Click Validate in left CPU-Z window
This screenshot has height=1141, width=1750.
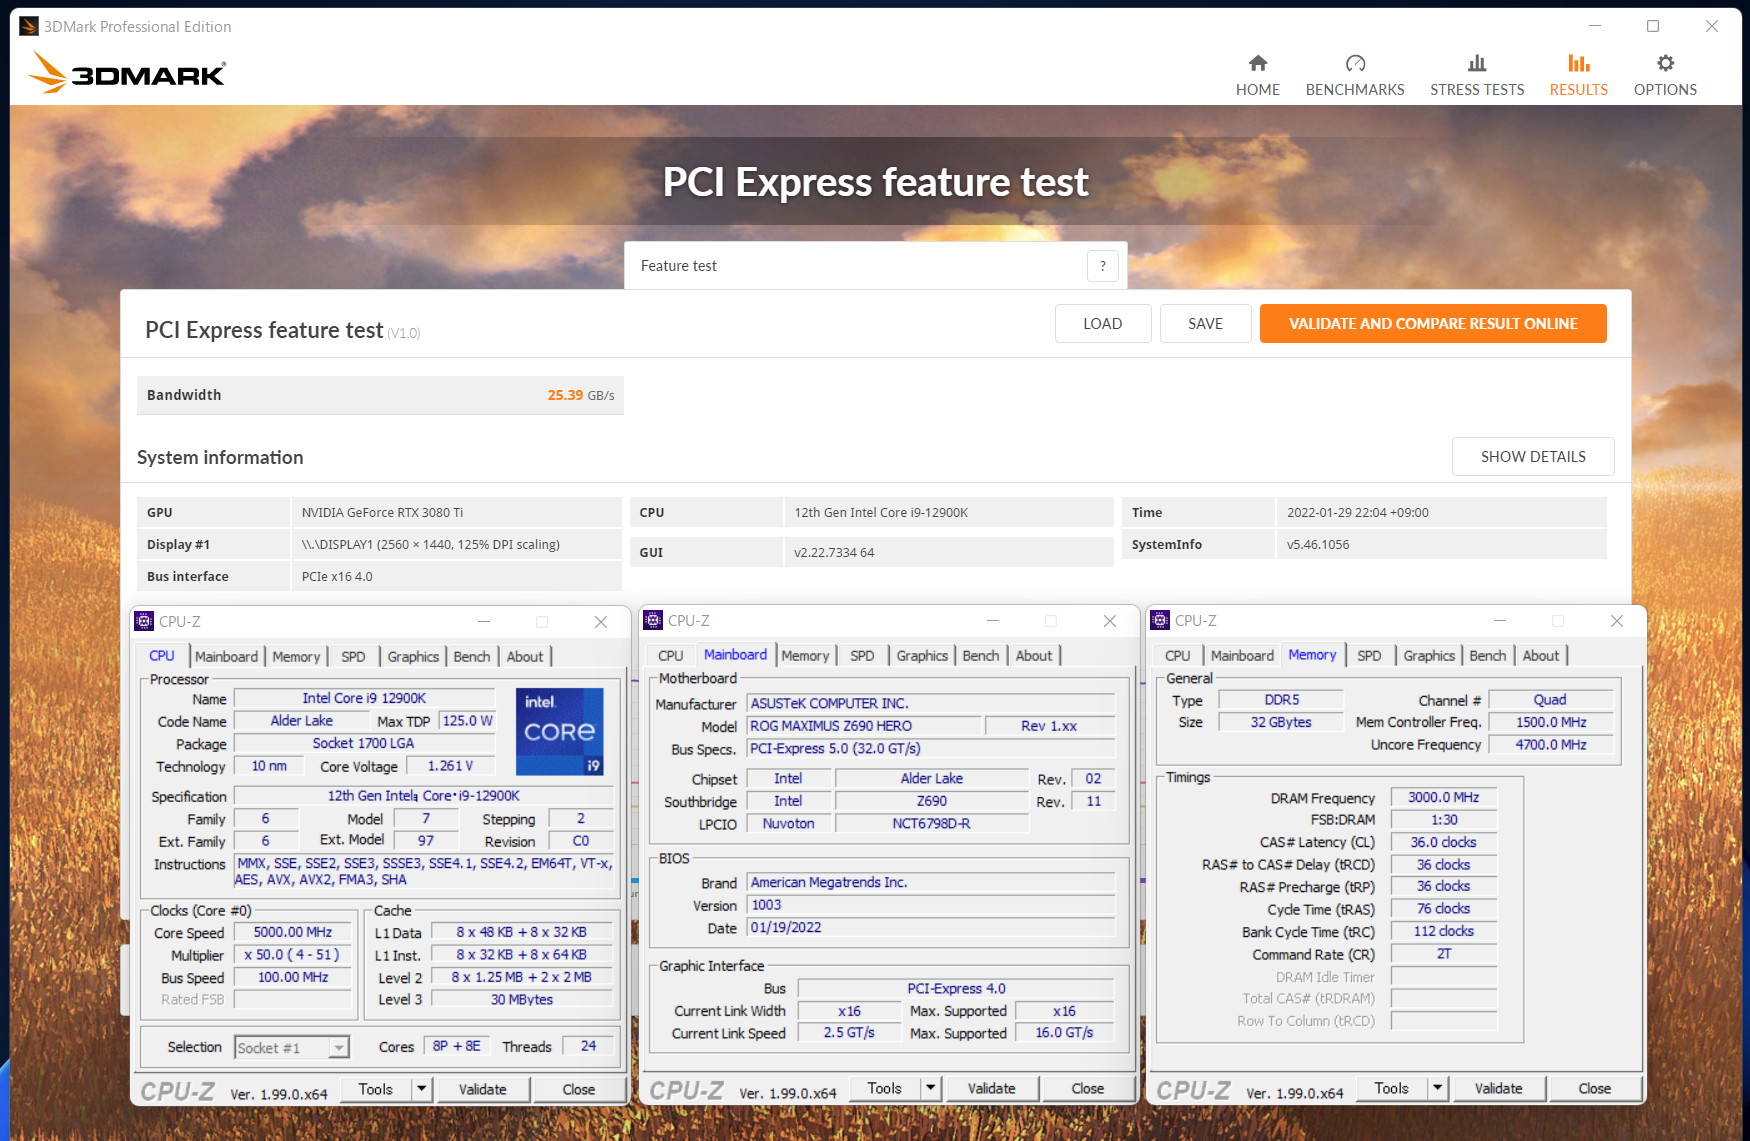point(482,1089)
